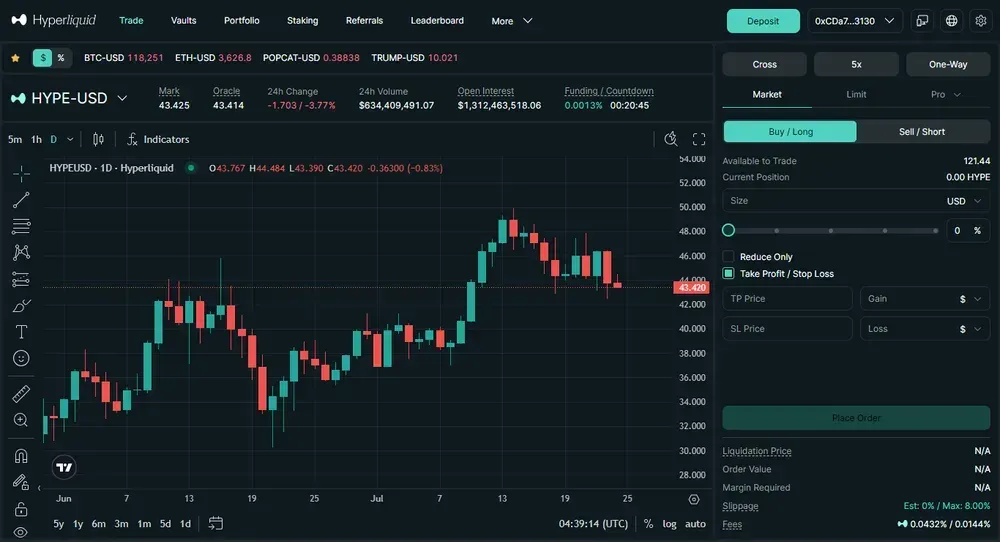The width and height of the screenshot is (1000, 542).
Task: Open chart settings gear below price axis
Action: click(x=694, y=499)
